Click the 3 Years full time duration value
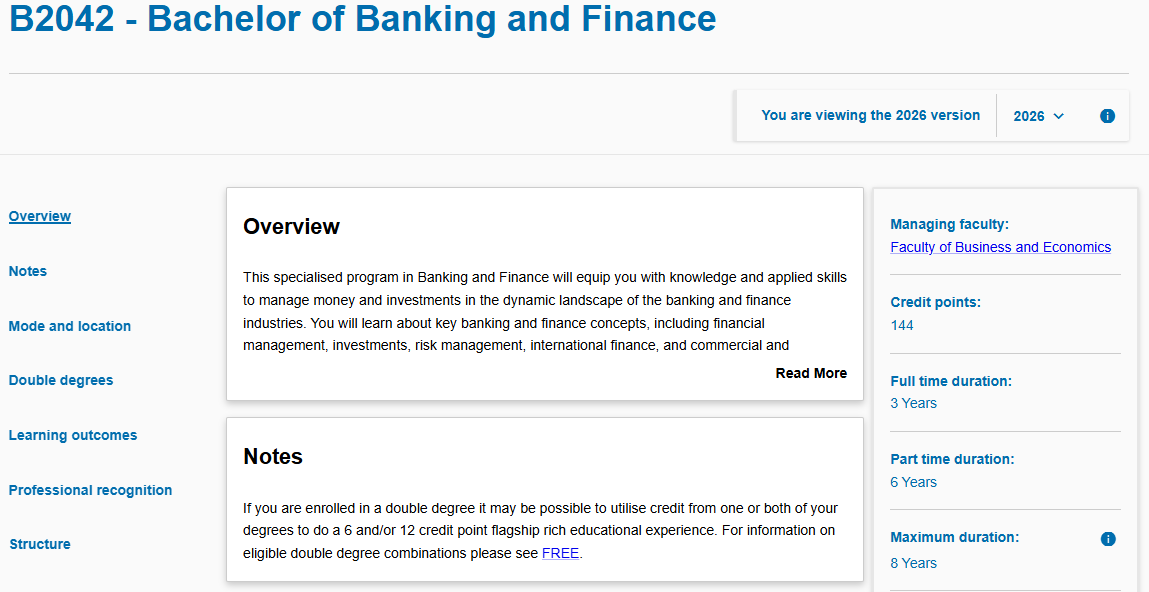The image size is (1149, 592). click(913, 403)
